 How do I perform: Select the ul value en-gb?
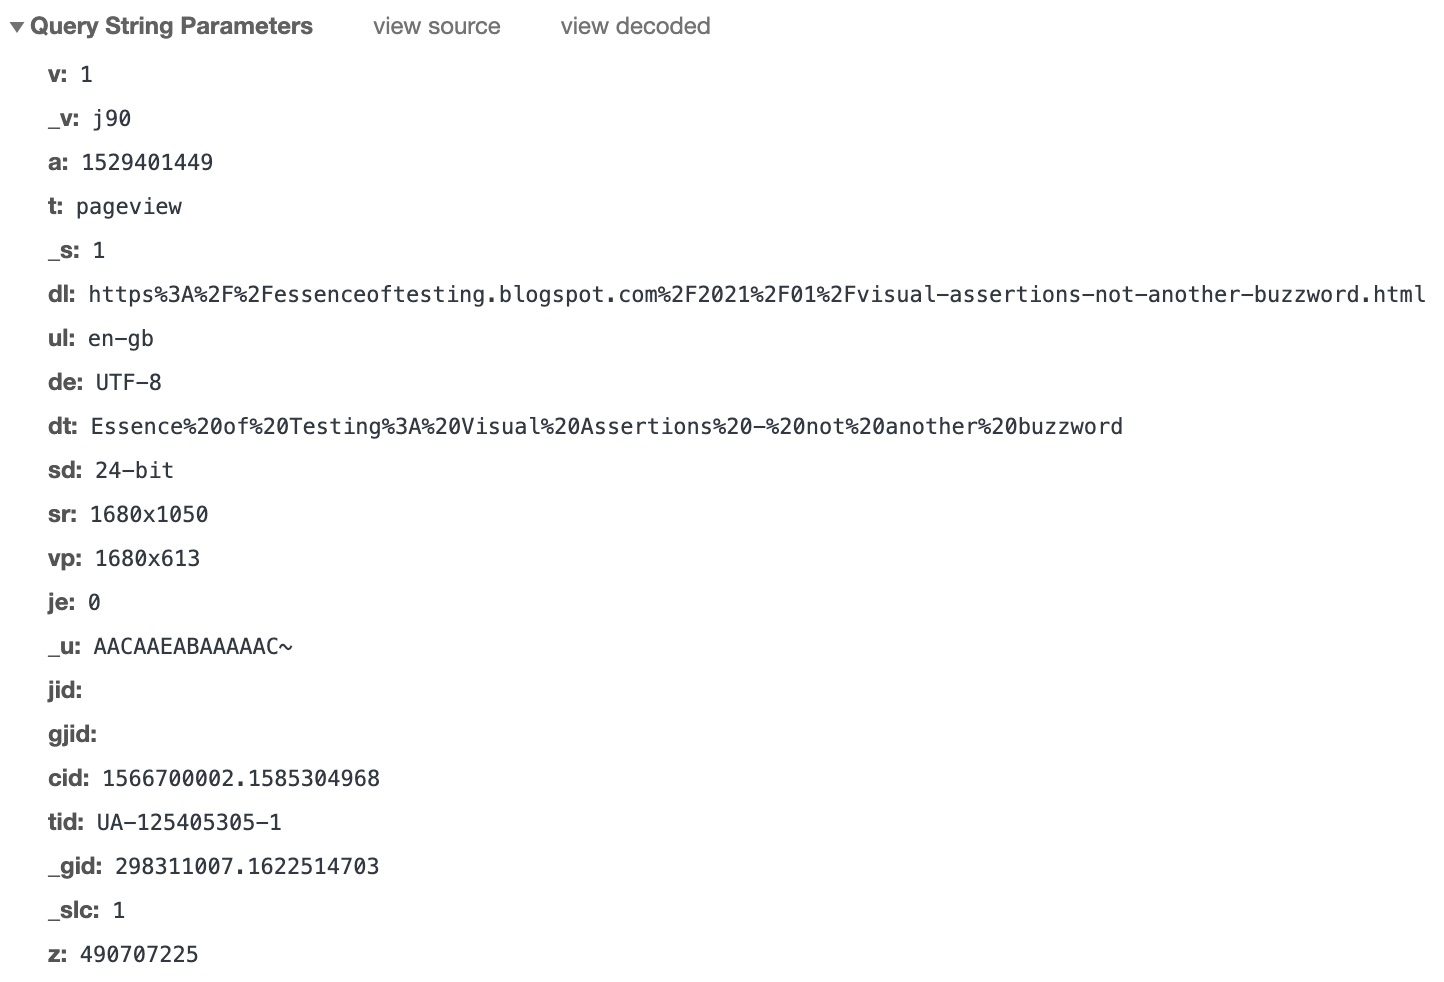coord(121,338)
